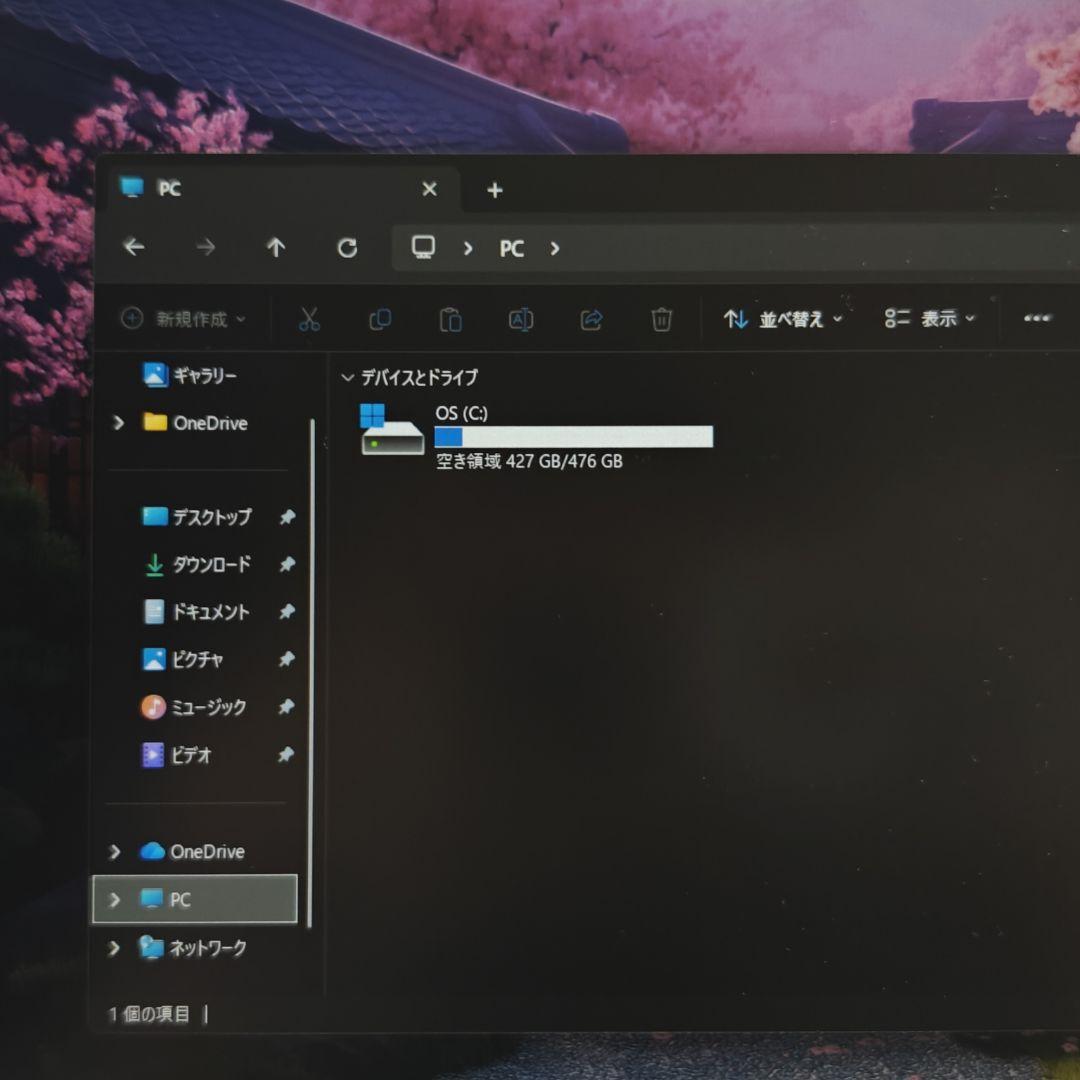Click the Delete trash can icon
The height and width of the screenshot is (1080, 1080).
click(x=661, y=319)
